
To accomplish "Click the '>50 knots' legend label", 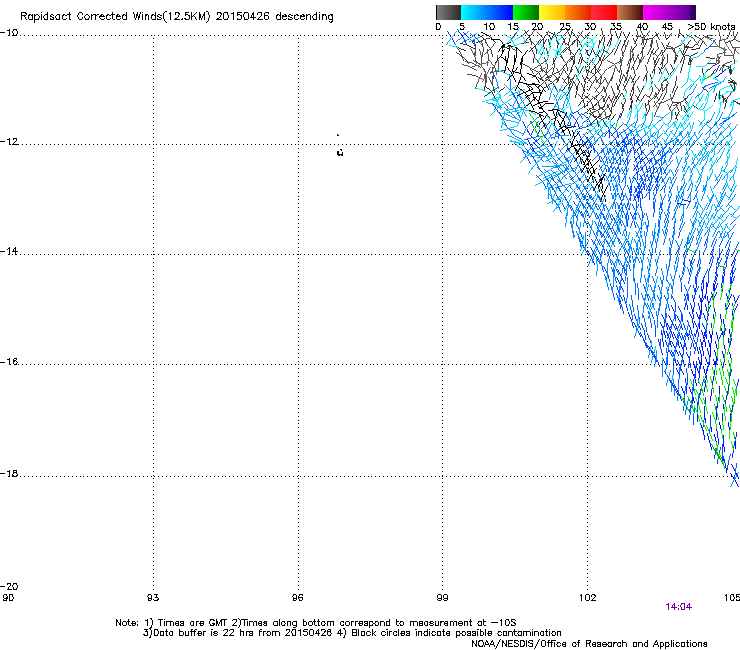I will [711, 27].
